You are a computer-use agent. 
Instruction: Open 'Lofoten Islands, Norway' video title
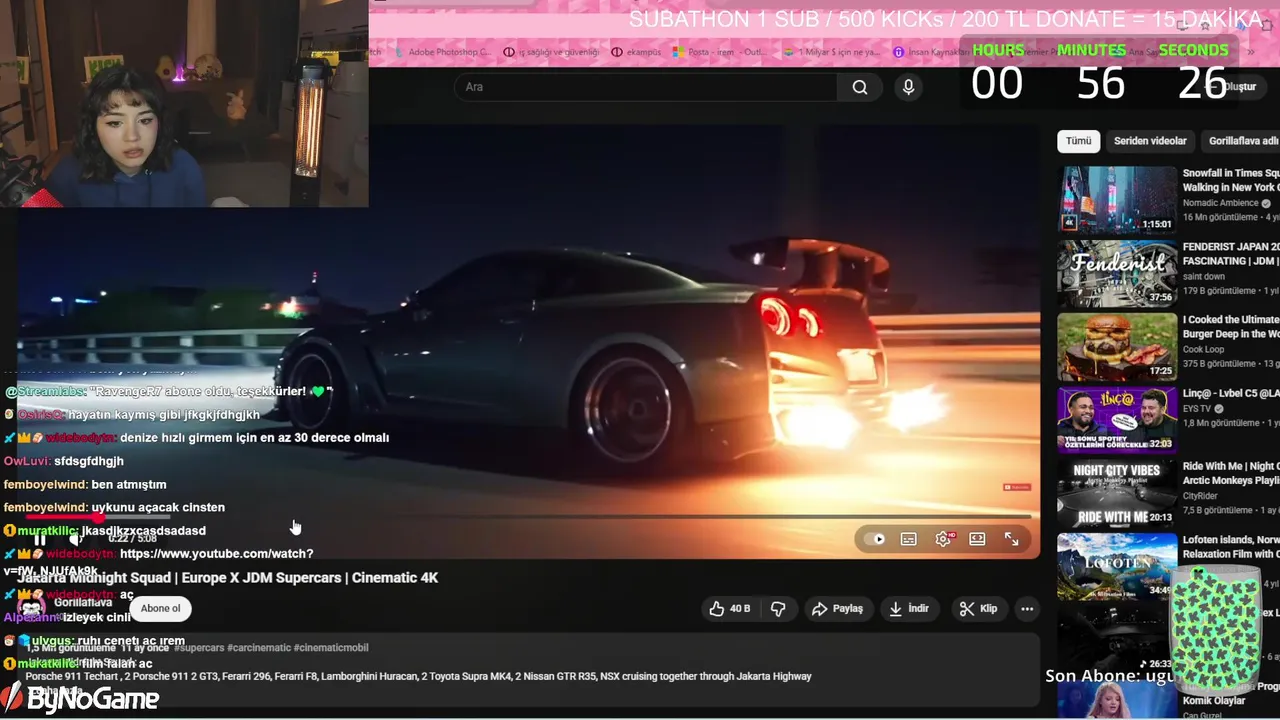(x=1231, y=547)
